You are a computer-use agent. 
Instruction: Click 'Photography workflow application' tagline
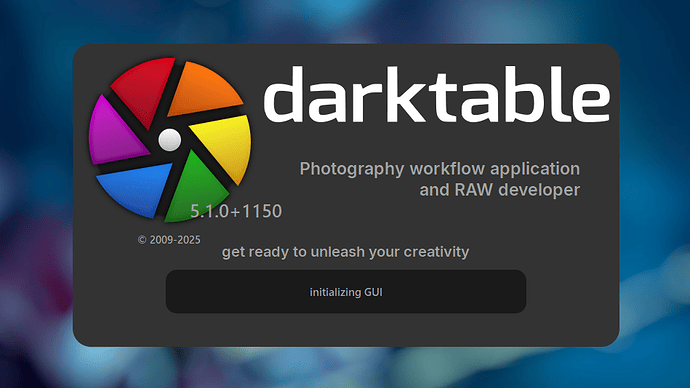440,169
